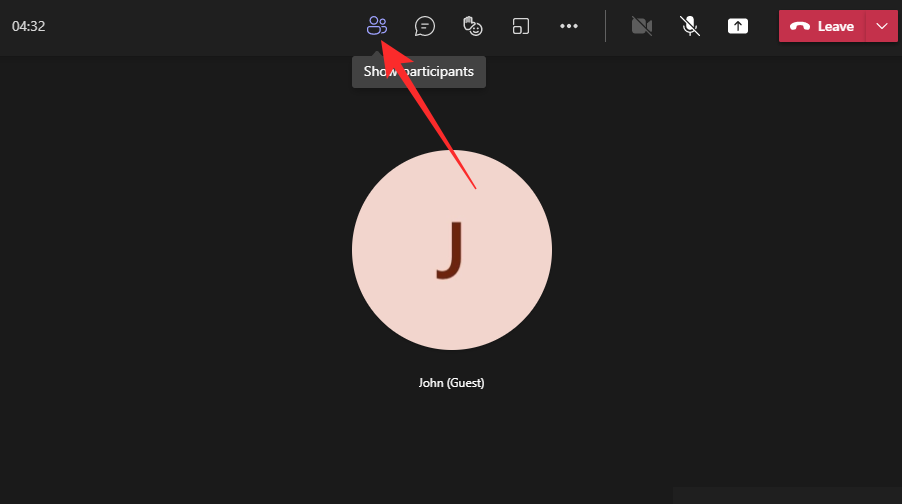Click the red phone handset icon

(799, 27)
